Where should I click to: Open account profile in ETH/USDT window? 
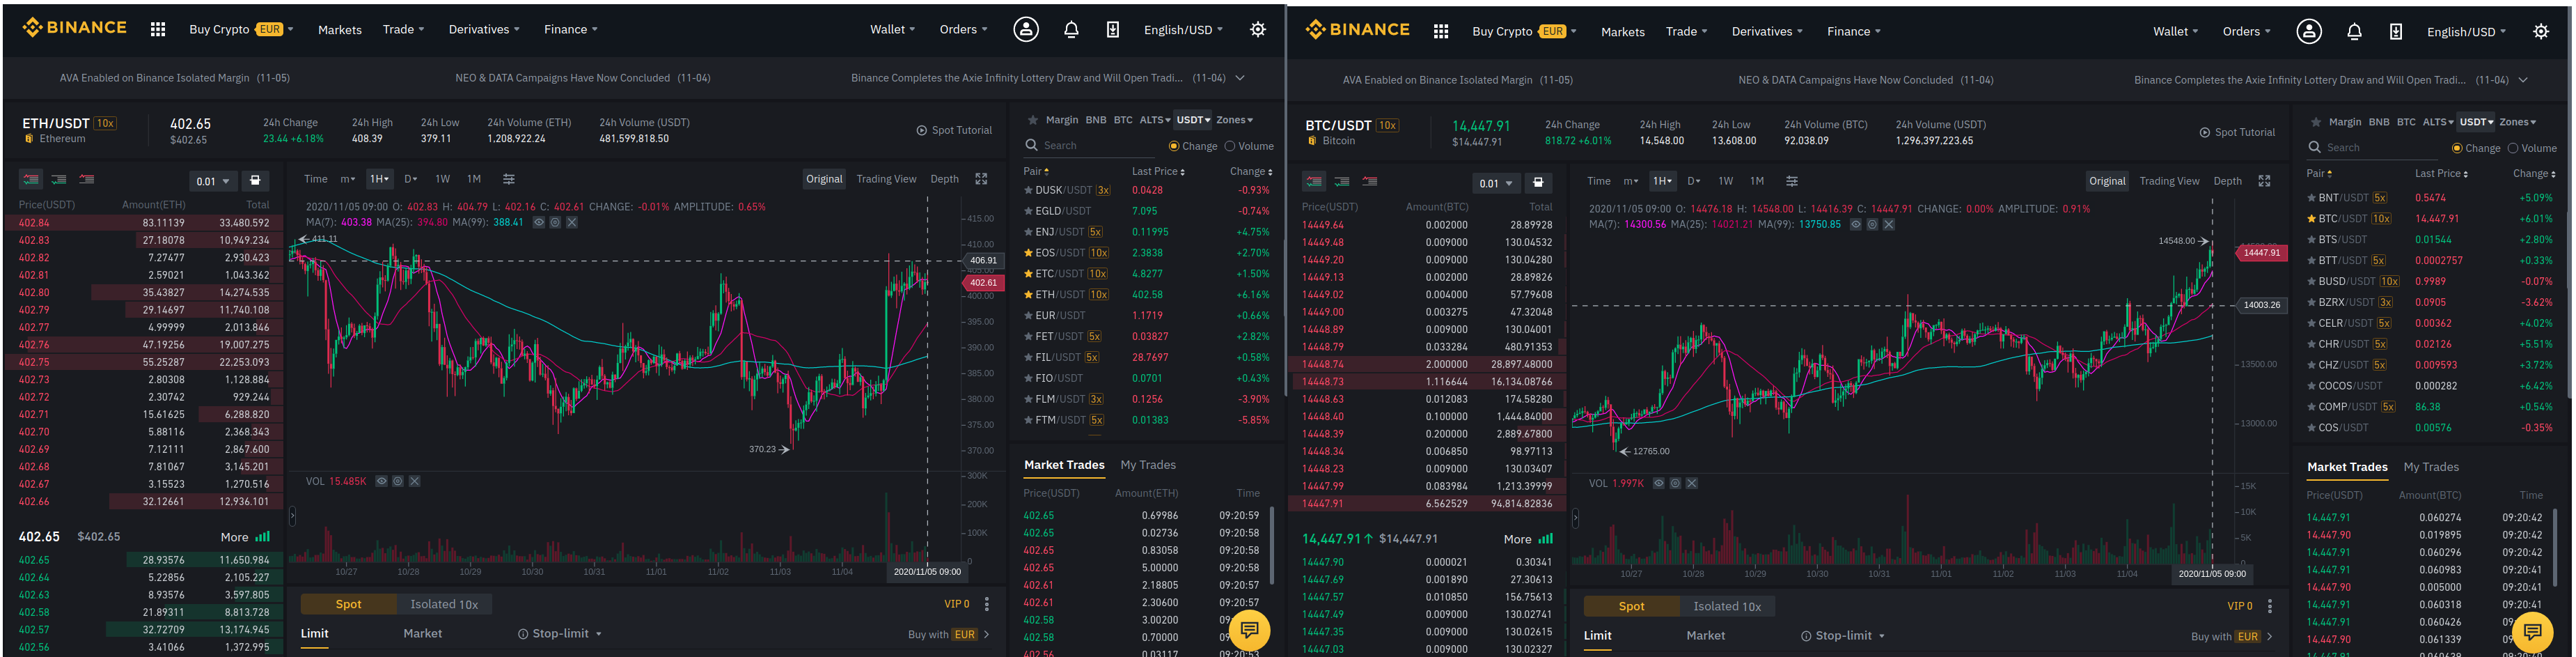pos(1026,29)
